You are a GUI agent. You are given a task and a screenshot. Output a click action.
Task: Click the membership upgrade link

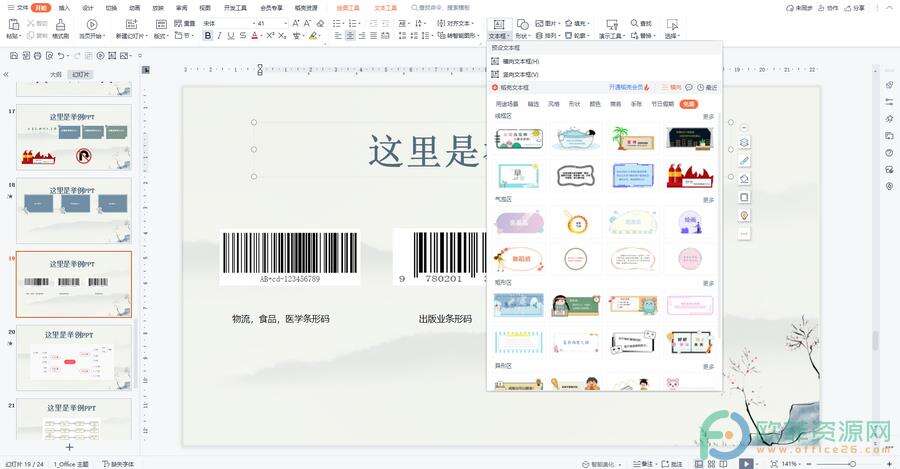click(x=629, y=87)
